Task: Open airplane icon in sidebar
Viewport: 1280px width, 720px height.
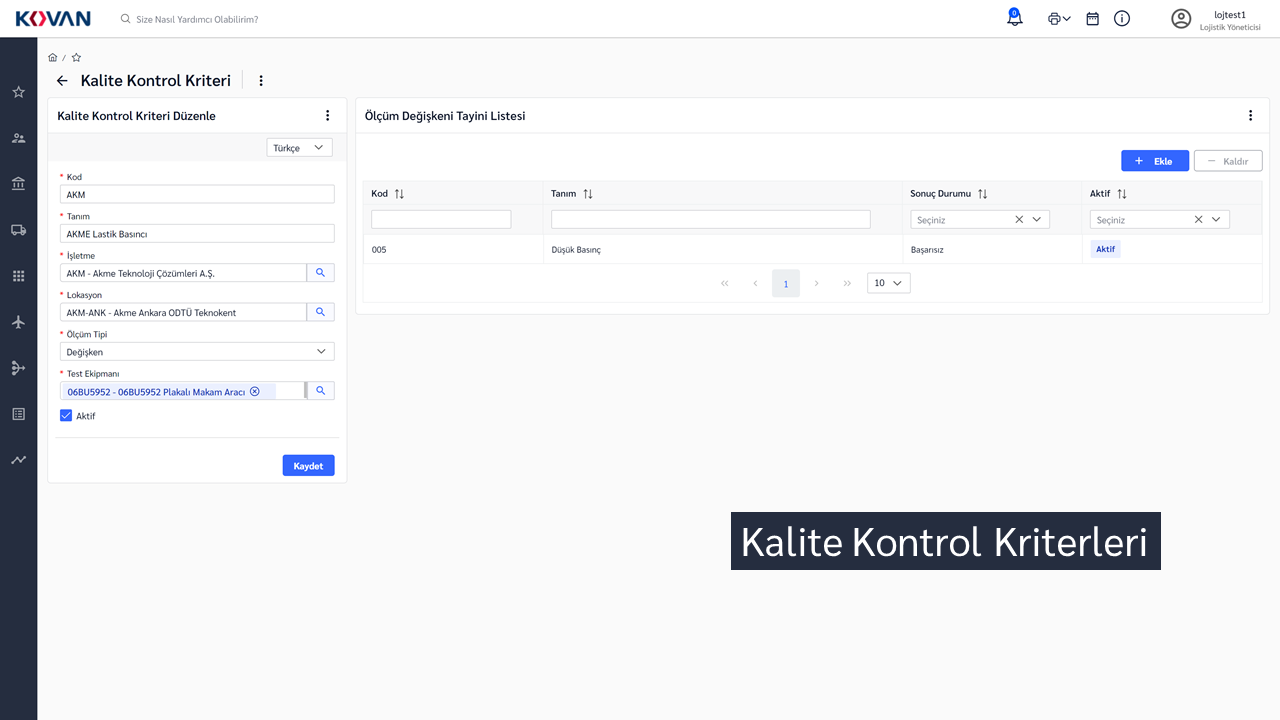Action: 18,322
